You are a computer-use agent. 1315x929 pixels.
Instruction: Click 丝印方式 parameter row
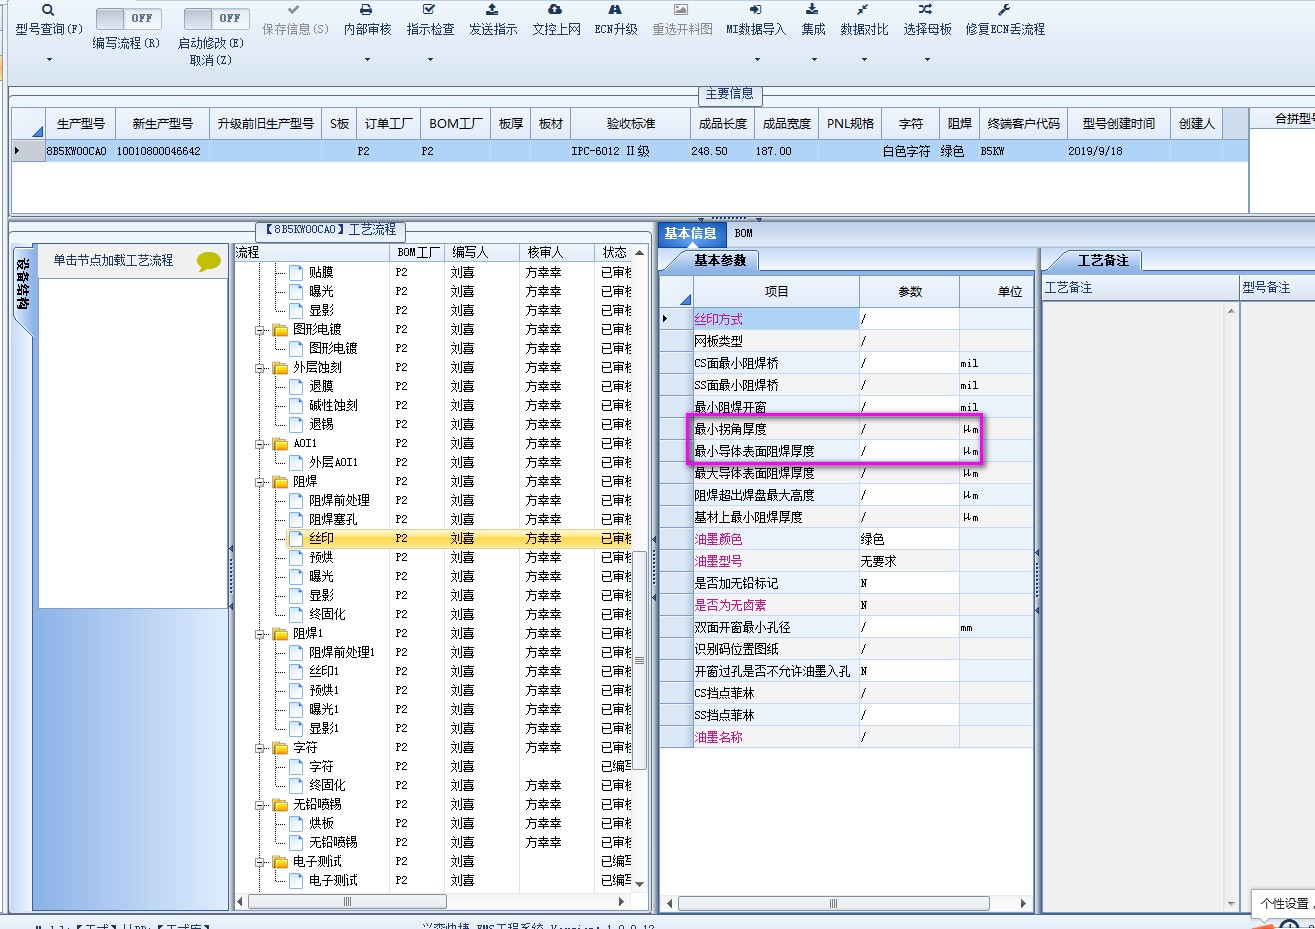(846, 319)
